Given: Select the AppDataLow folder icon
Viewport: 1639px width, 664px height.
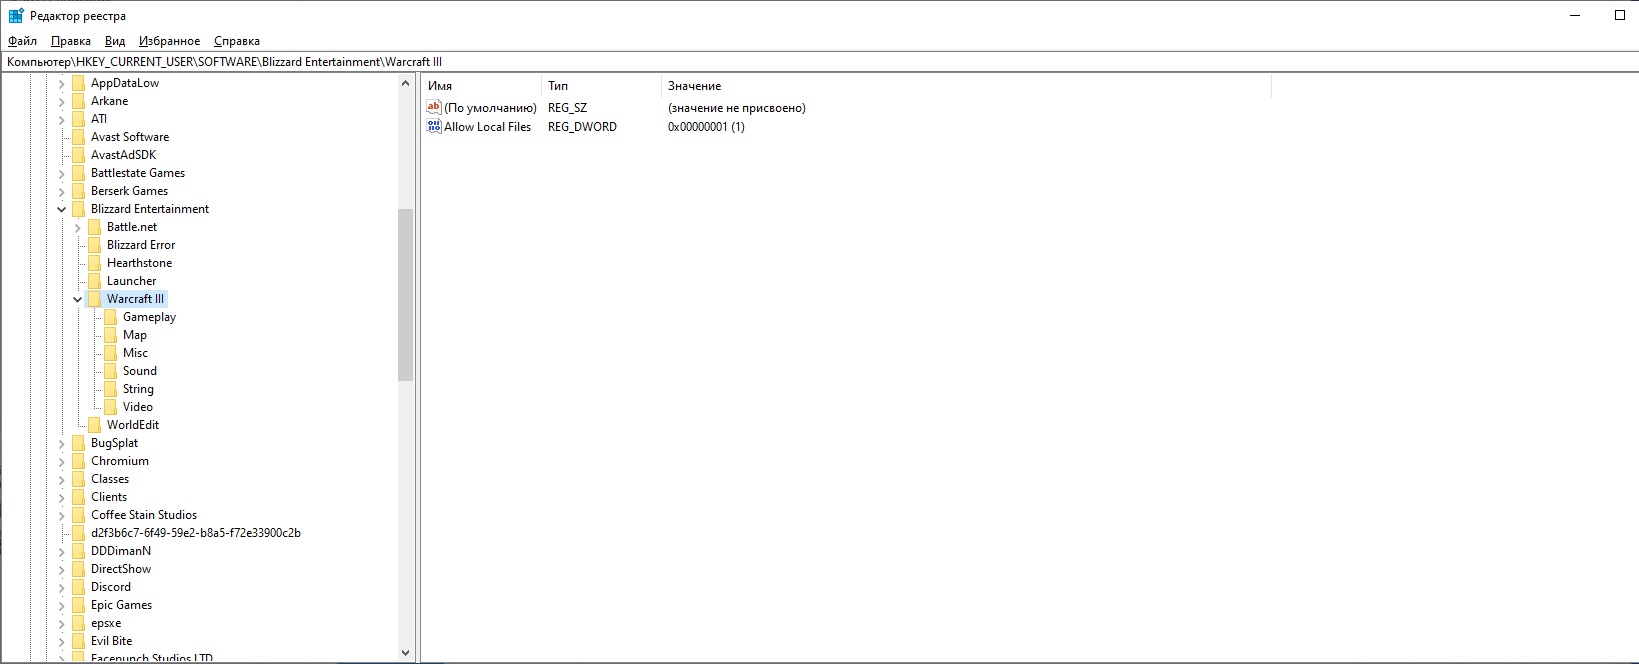Looking at the screenshot, I should 79,83.
